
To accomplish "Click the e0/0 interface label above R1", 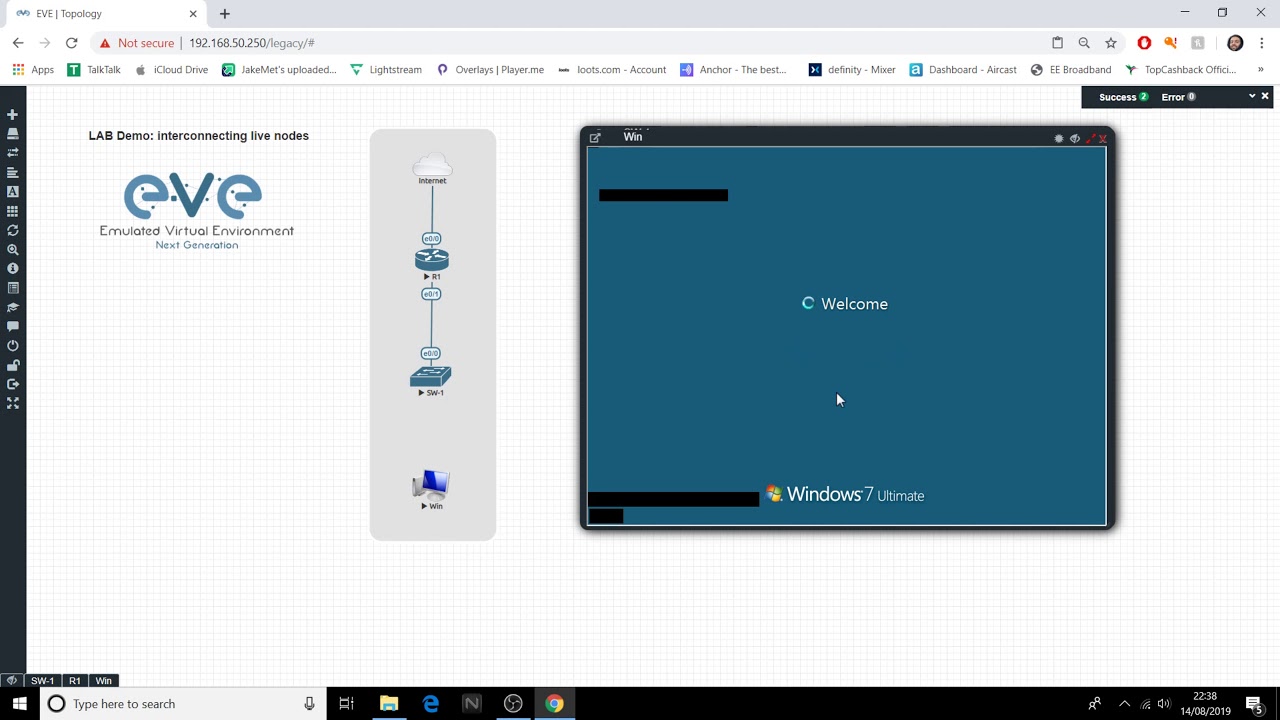I will coord(431,239).
